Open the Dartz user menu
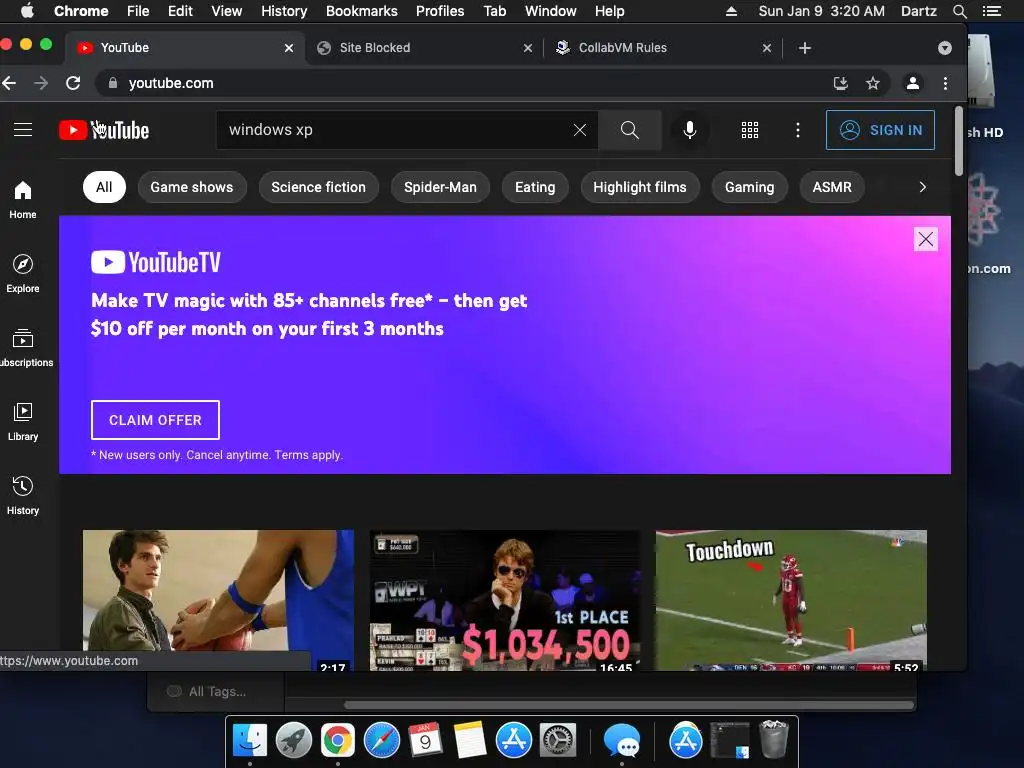1024x768 pixels. [918, 11]
